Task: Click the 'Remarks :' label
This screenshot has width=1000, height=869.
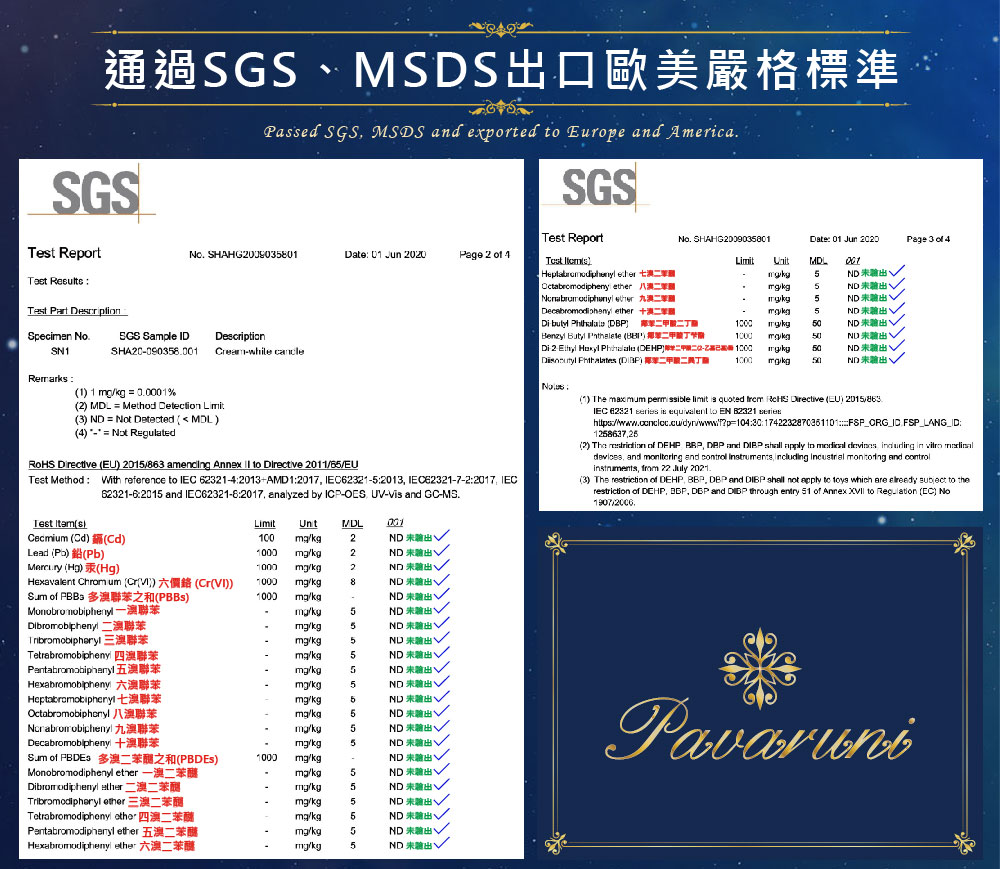Action: coord(50,379)
